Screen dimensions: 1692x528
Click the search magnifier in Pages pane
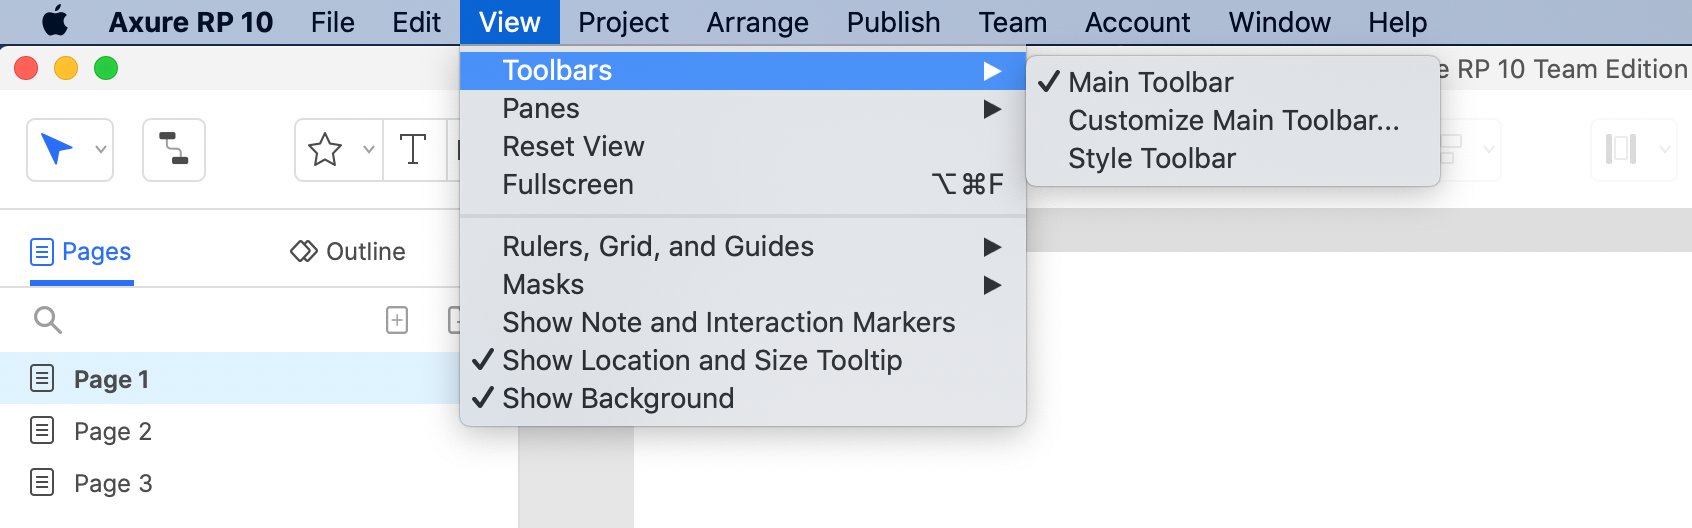click(47, 320)
